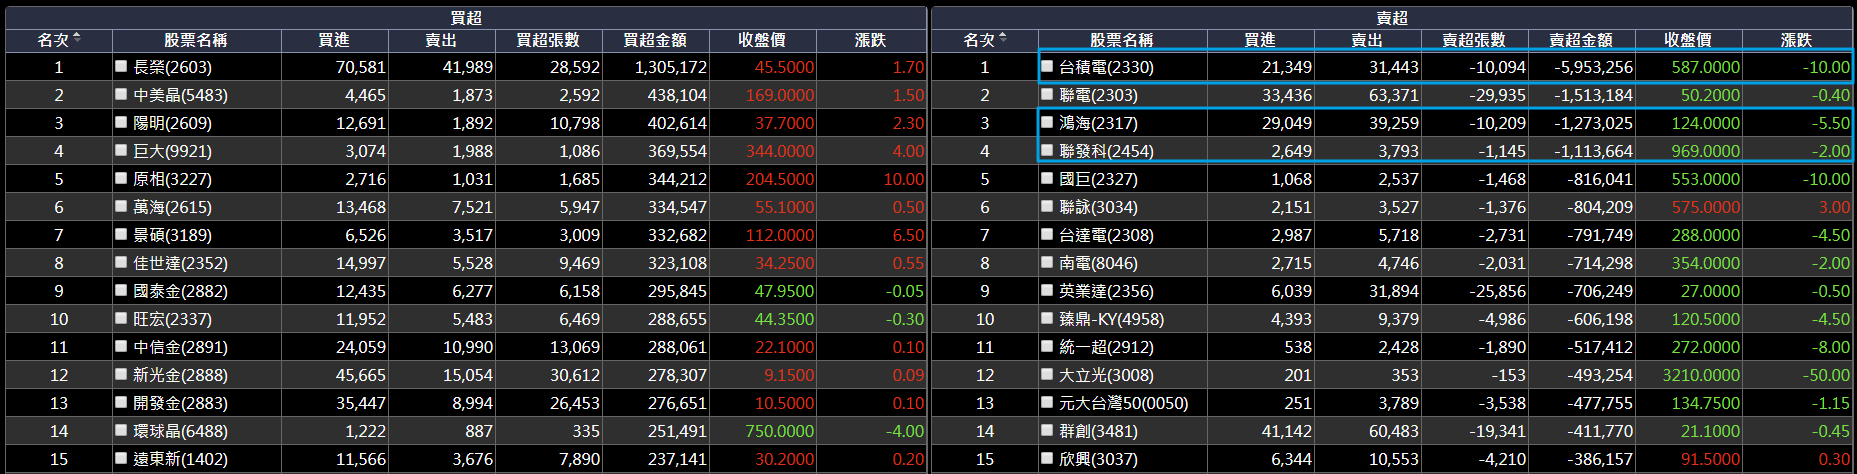
Task: Tick the checkbox for 大立光(3008)
Action: point(1047,374)
